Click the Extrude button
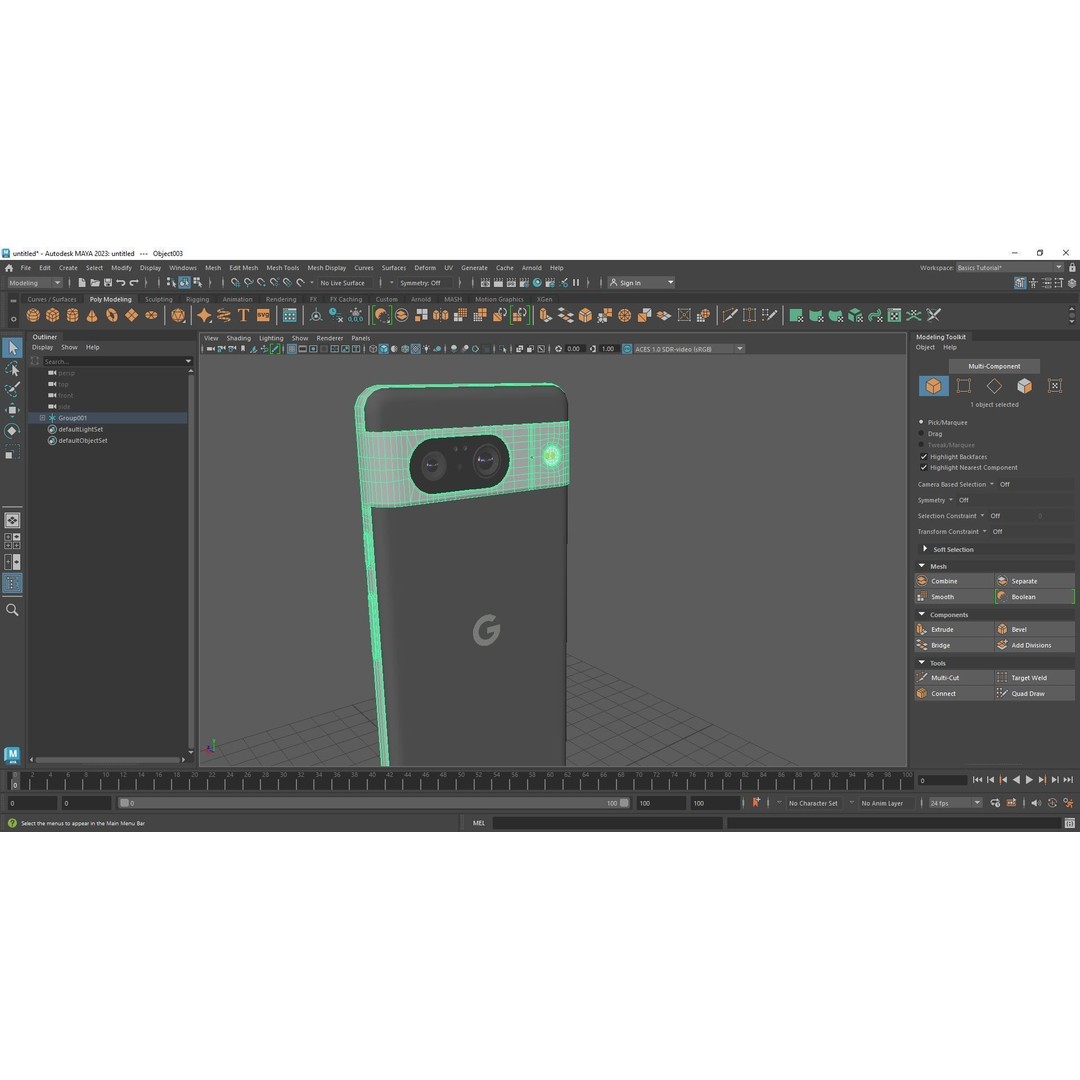Screen dimensions: 1080x1080 coord(955,630)
